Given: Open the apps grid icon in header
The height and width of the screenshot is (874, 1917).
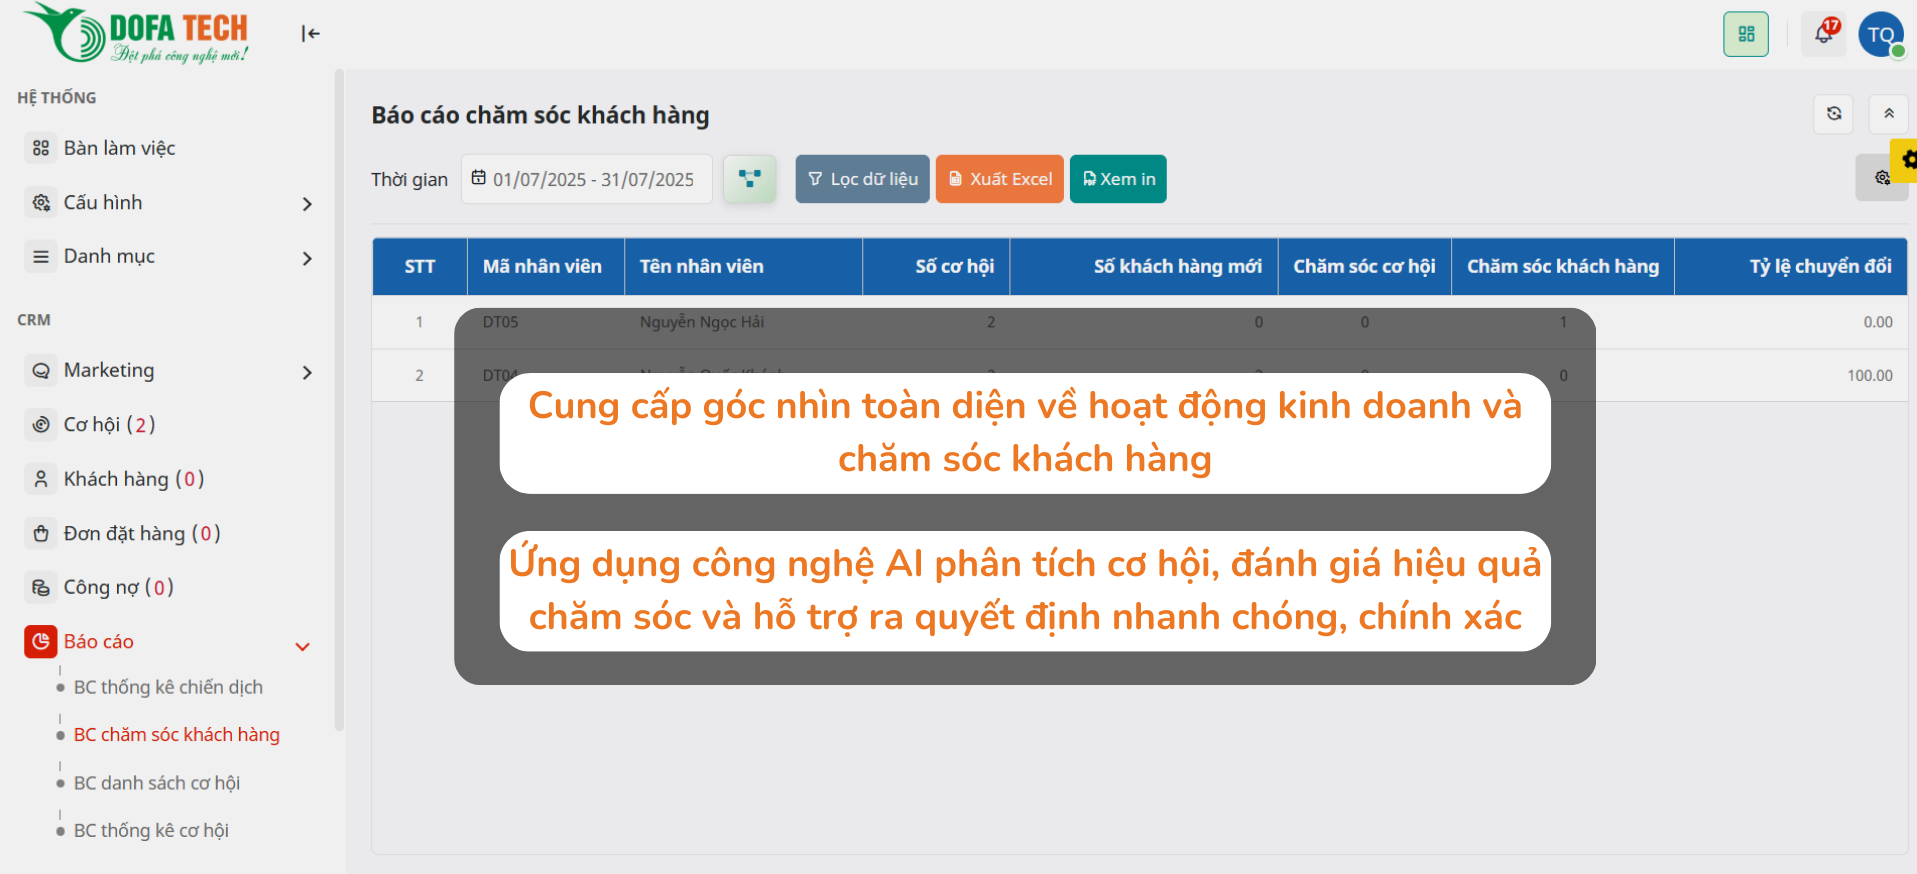Looking at the screenshot, I should [x=1746, y=34].
